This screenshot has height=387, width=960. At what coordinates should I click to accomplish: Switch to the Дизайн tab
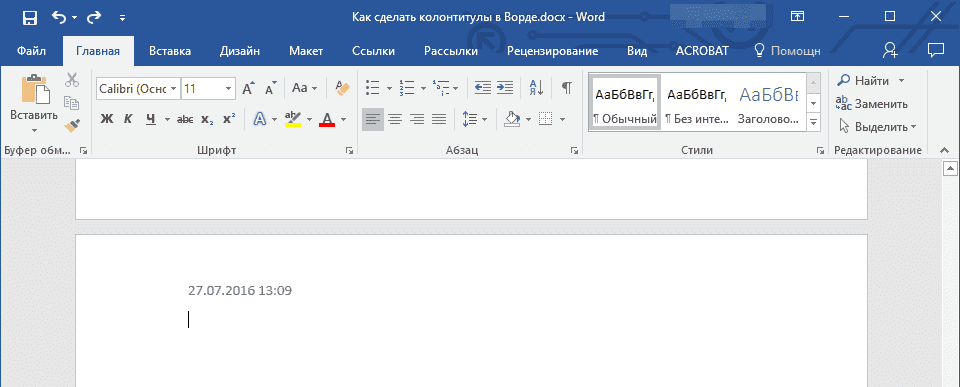240,51
